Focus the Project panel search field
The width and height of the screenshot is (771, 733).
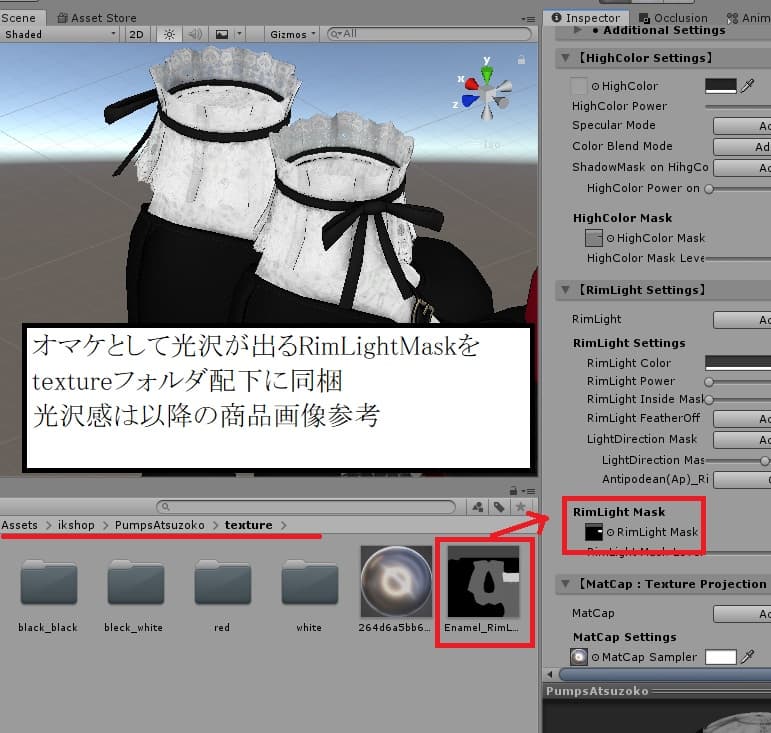coord(306,506)
